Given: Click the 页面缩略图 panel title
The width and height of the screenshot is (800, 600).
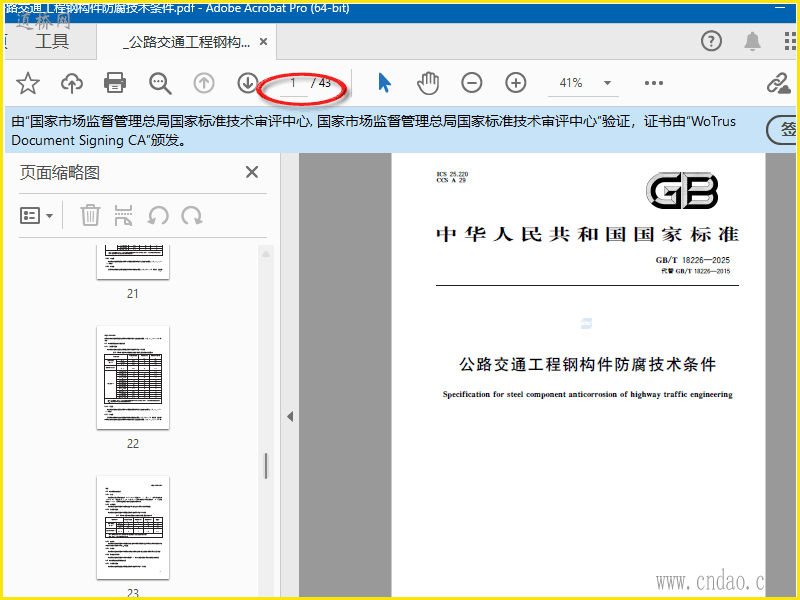Looking at the screenshot, I should click(x=60, y=172).
